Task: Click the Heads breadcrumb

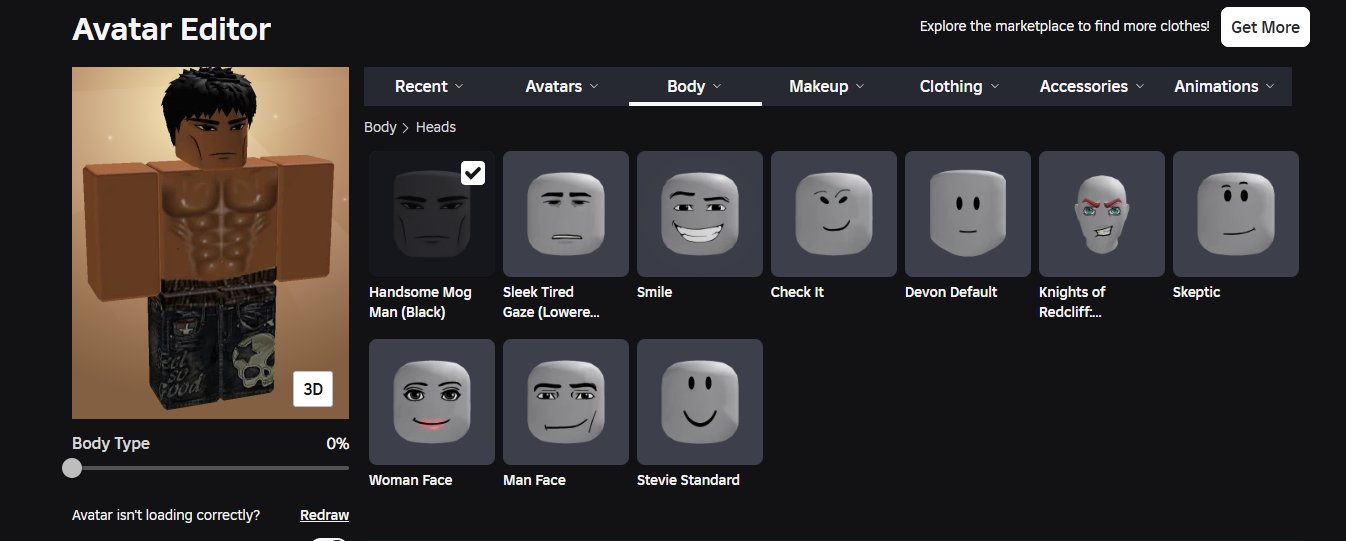Action: 436,127
